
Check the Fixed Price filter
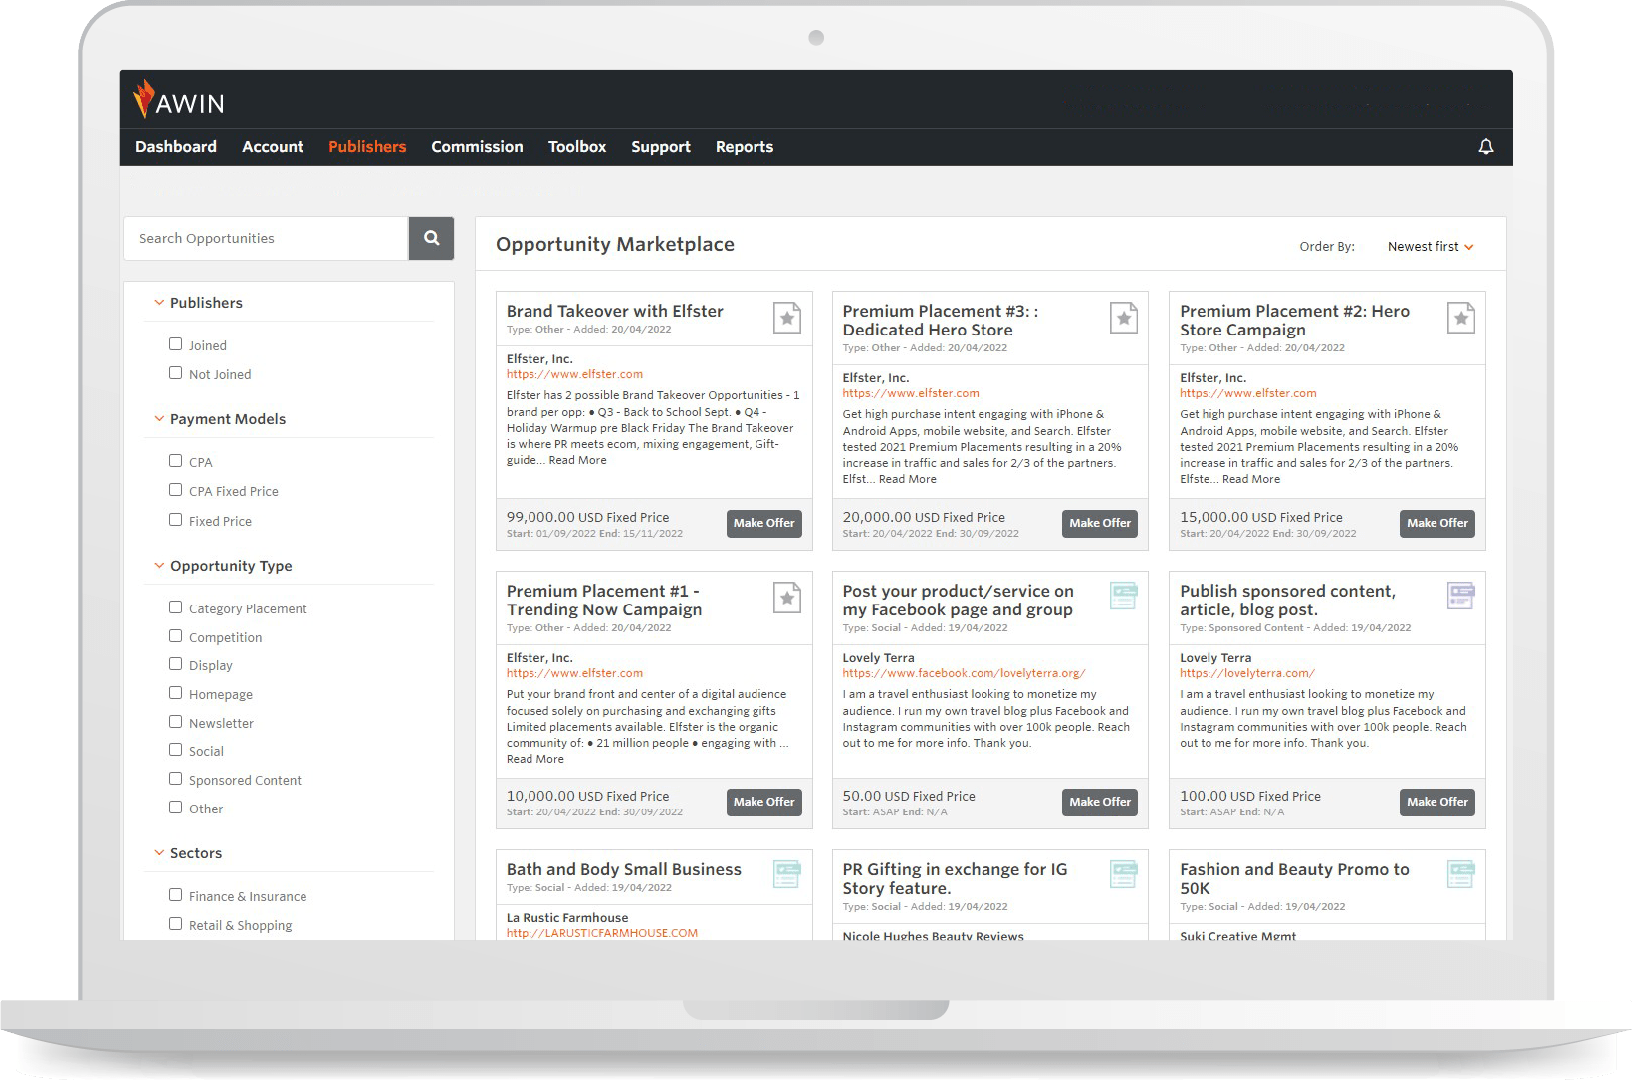tap(176, 520)
